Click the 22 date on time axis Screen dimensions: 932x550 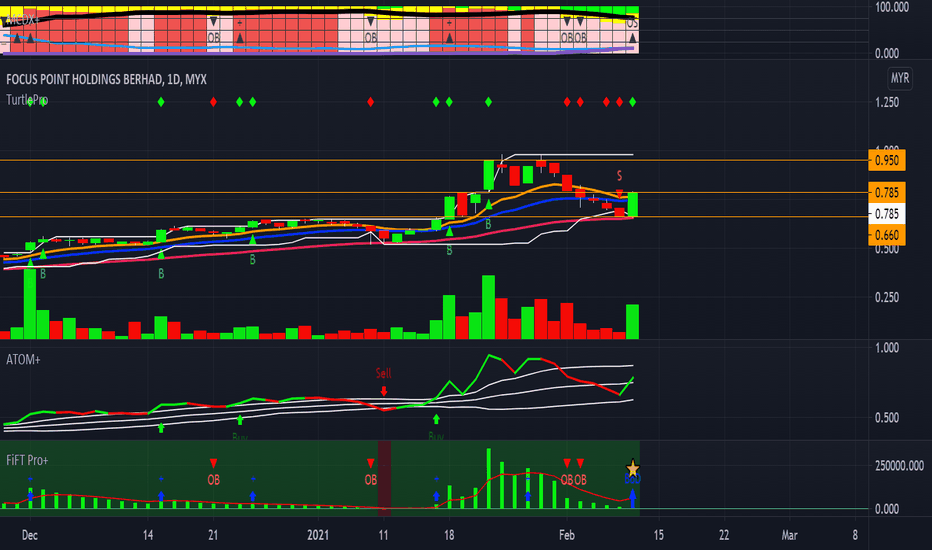click(x=724, y=535)
